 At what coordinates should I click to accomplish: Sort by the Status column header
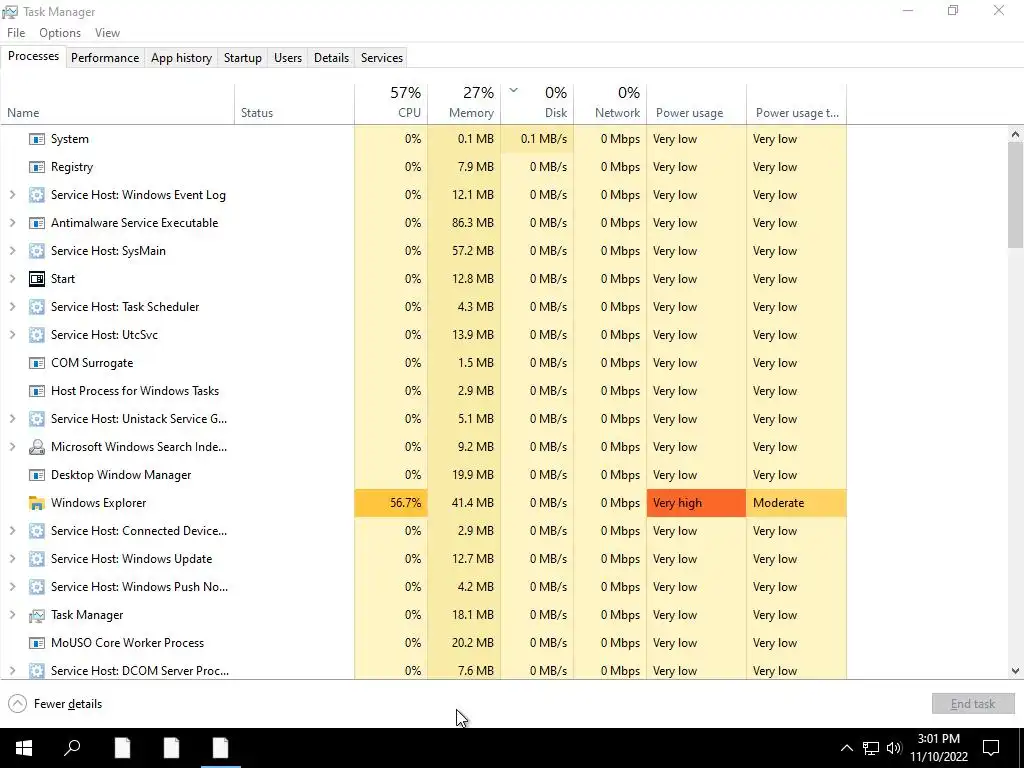tap(295, 104)
